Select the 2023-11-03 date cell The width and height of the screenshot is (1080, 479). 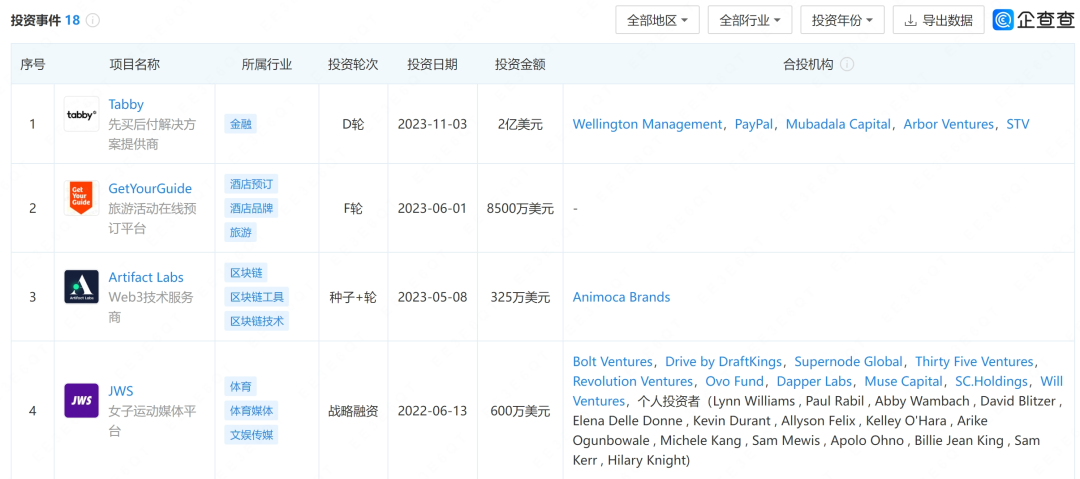pyautogui.click(x=432, y=125)
